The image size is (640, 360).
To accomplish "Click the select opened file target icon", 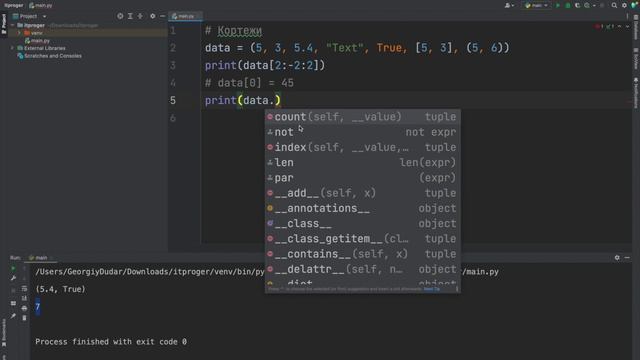I will point(120,16).
